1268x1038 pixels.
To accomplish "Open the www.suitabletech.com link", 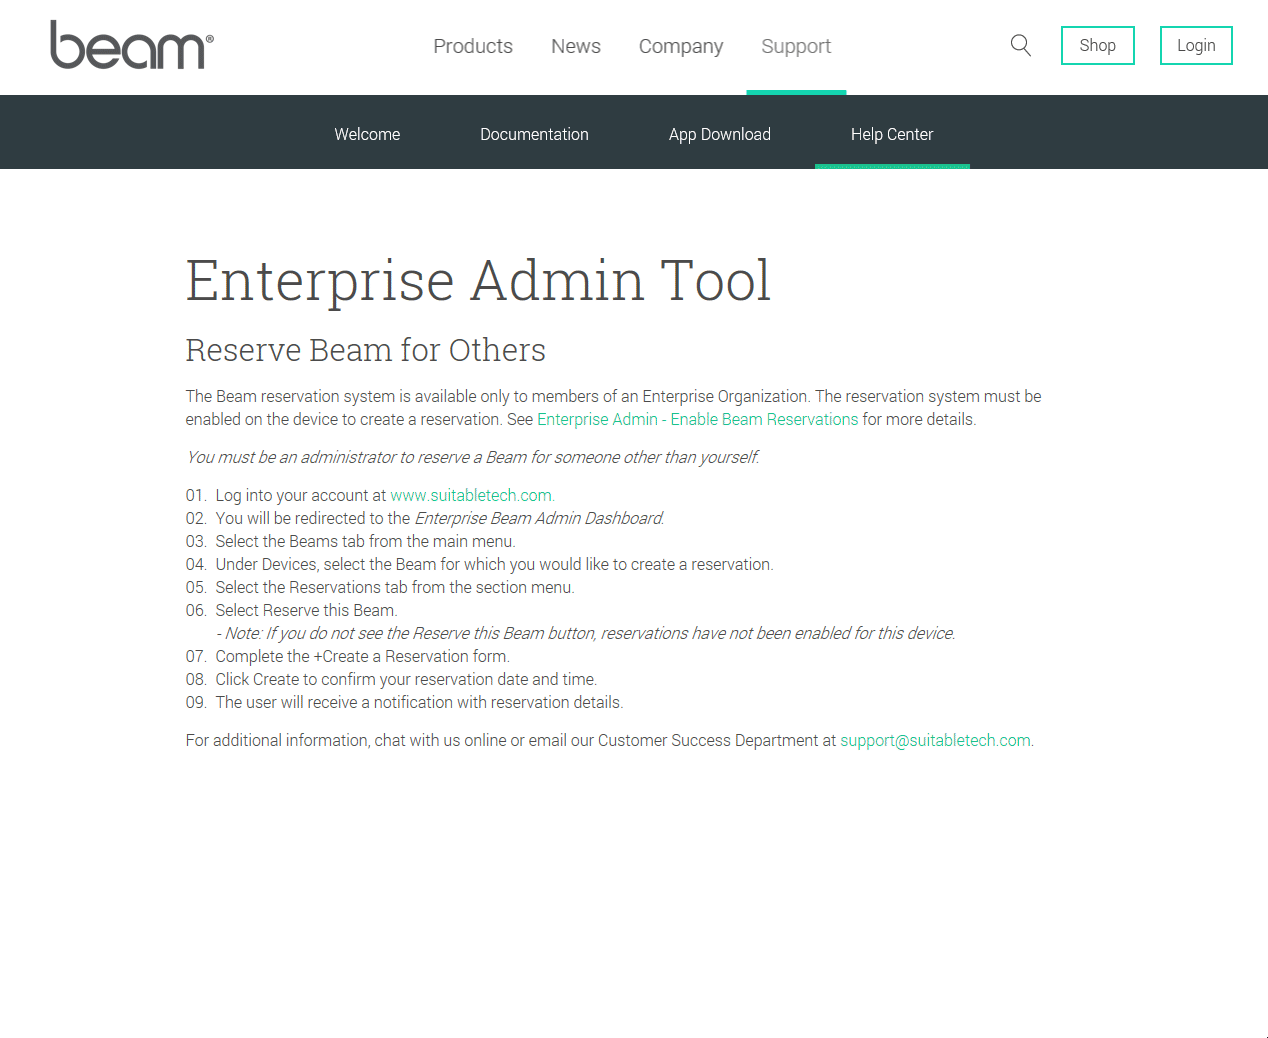I will [x=472, y=495].
